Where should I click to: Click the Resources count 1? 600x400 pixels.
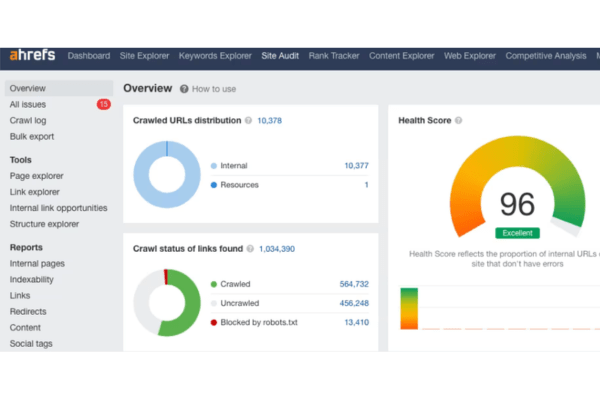[367, 185]
